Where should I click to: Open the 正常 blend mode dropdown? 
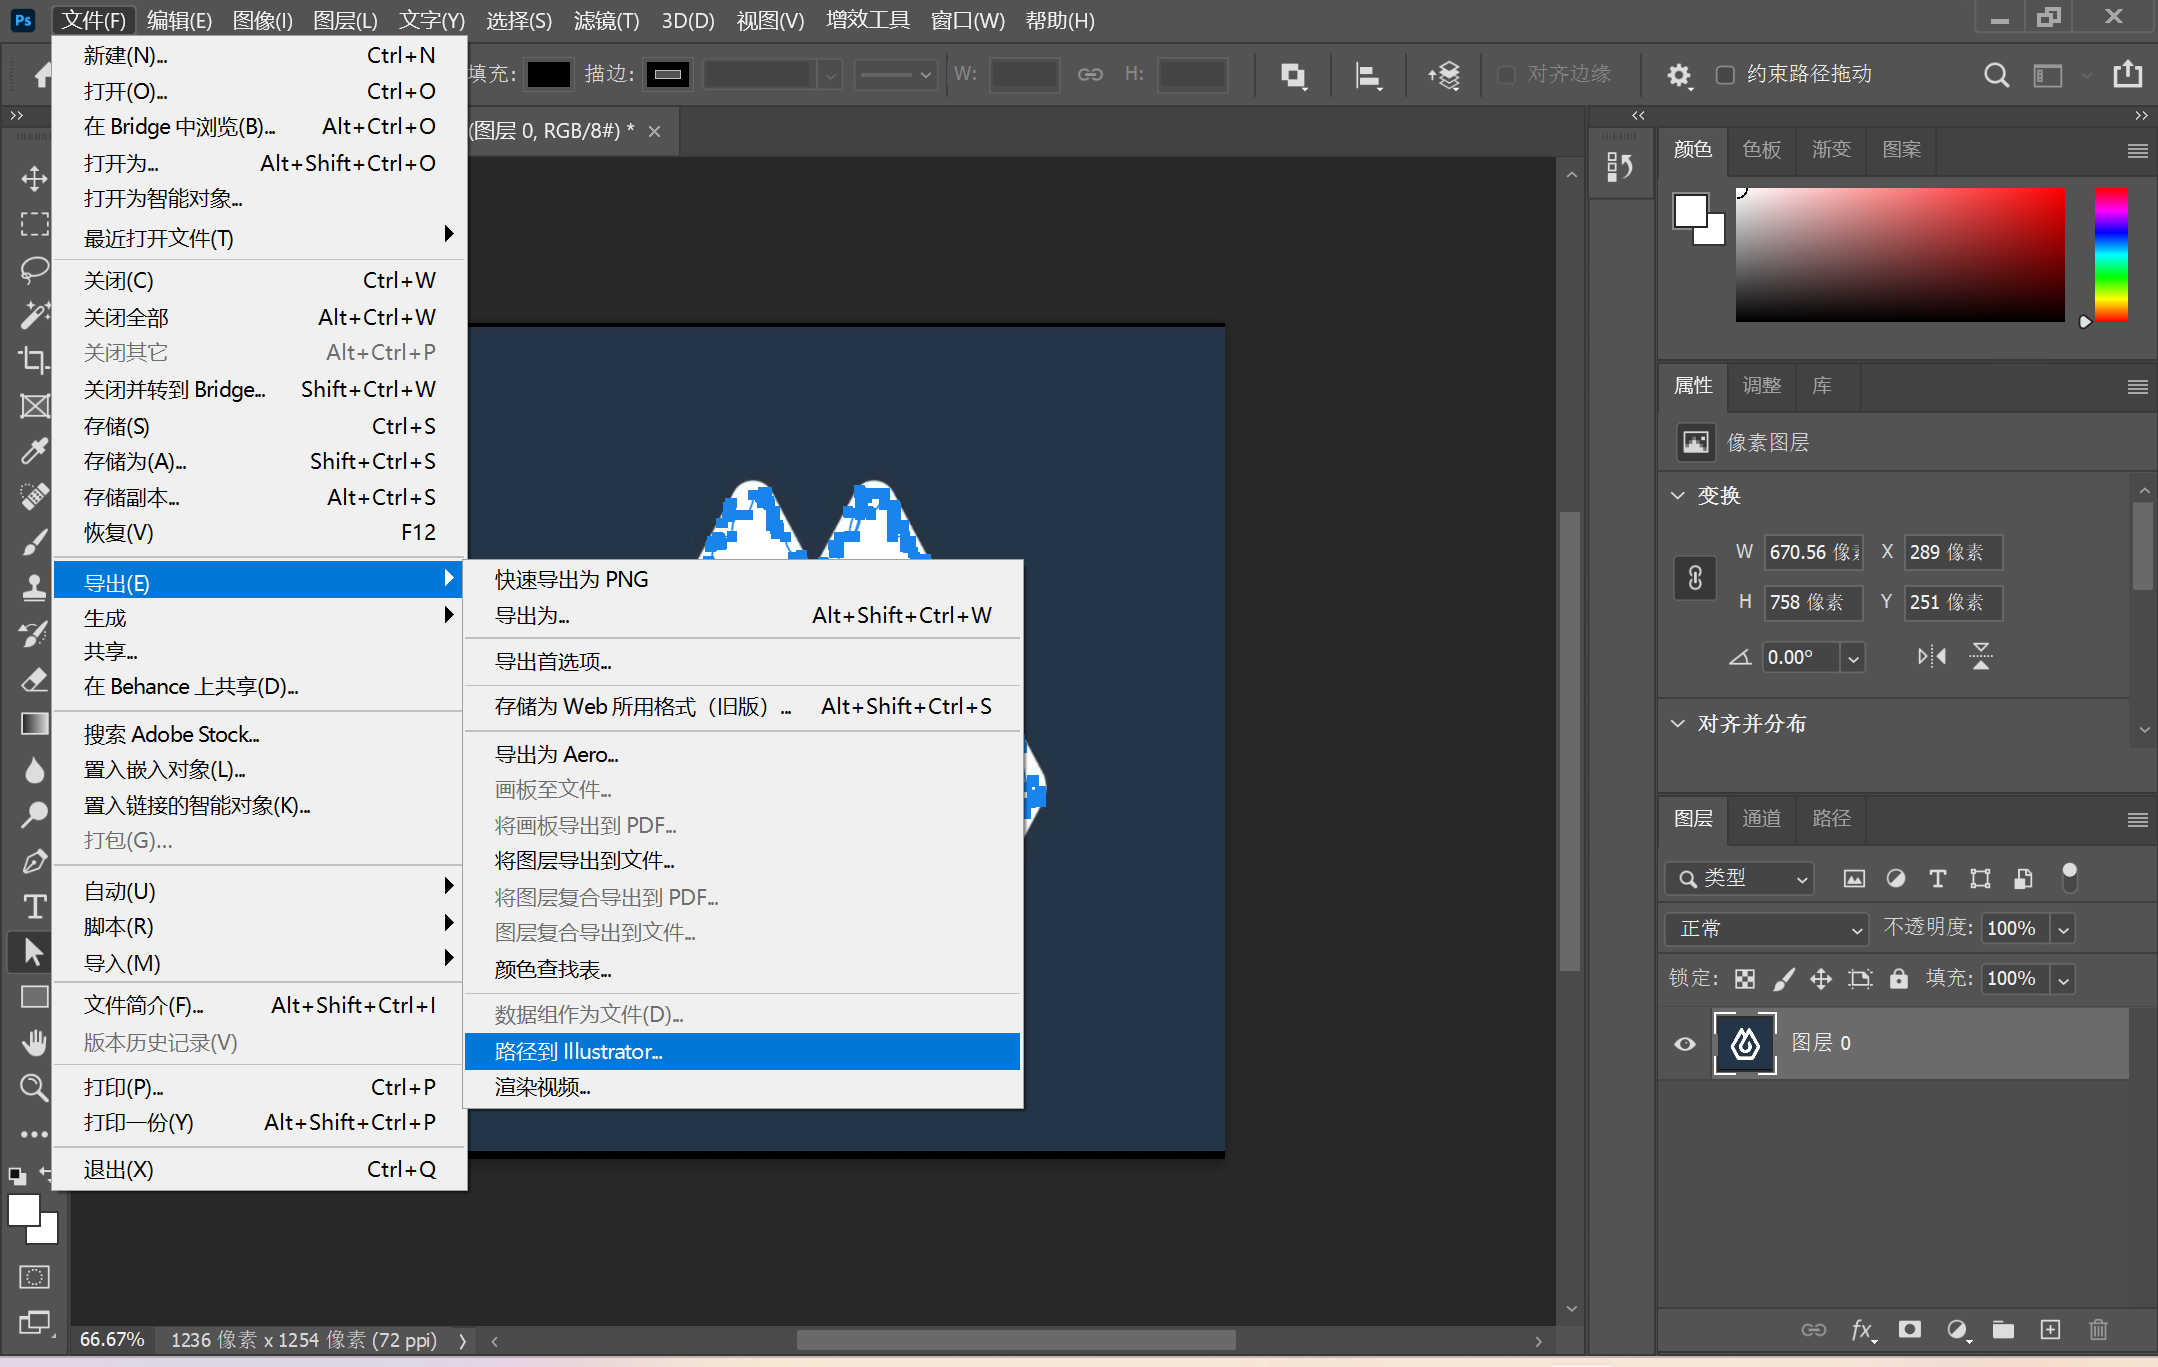[1766, 929]
